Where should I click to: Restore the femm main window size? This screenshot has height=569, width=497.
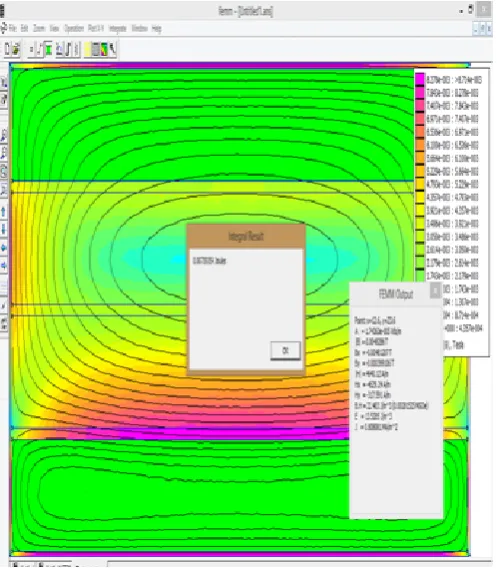click(471, 9)
